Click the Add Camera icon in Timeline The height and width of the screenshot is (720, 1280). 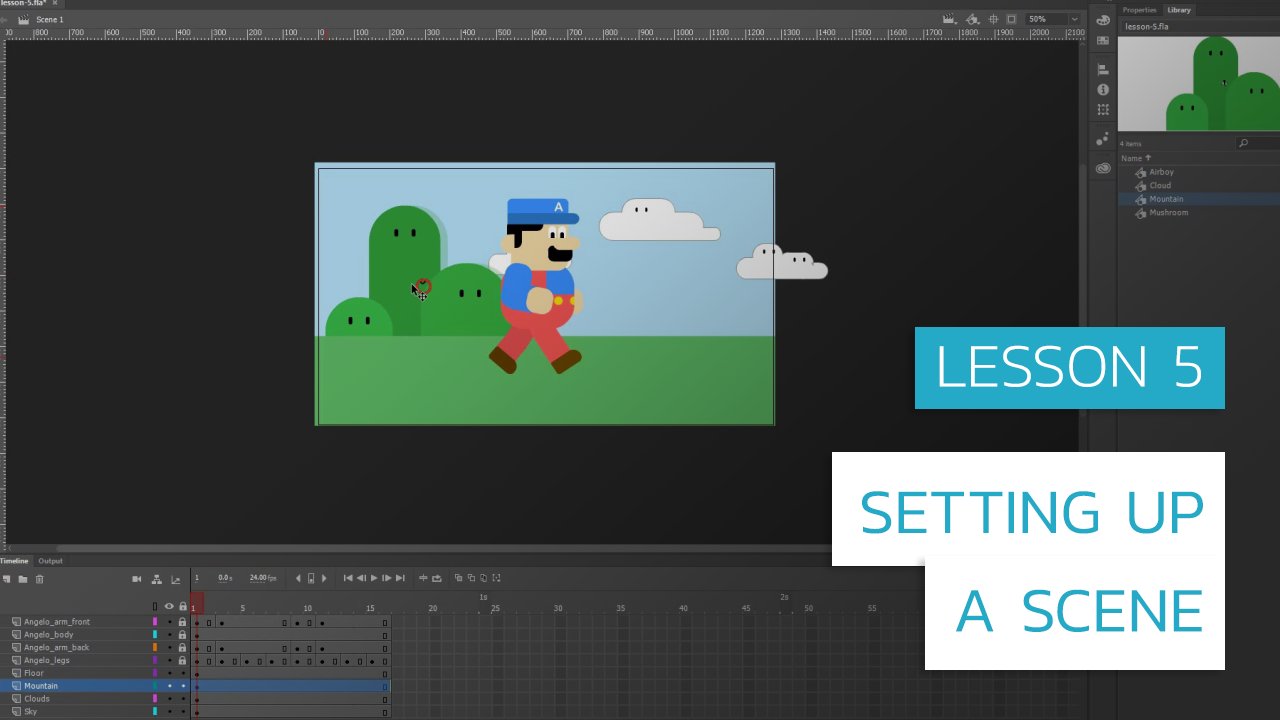[137, 579]
